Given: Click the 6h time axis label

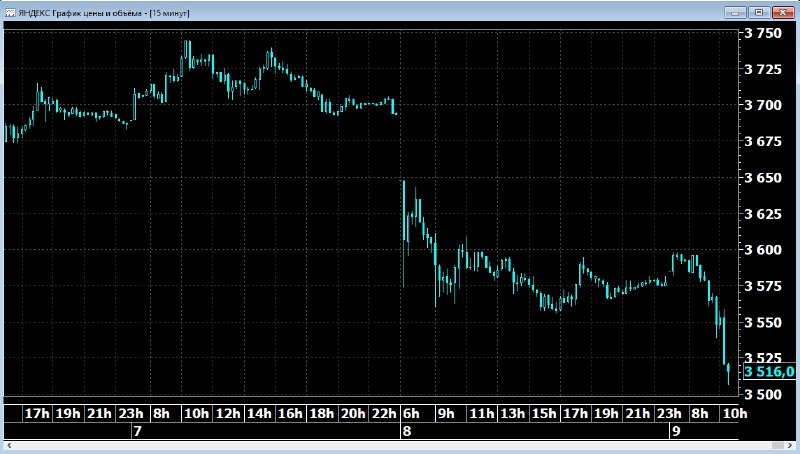Looking at the screenshot, I should pyautogui.click(x=411, y=413).
